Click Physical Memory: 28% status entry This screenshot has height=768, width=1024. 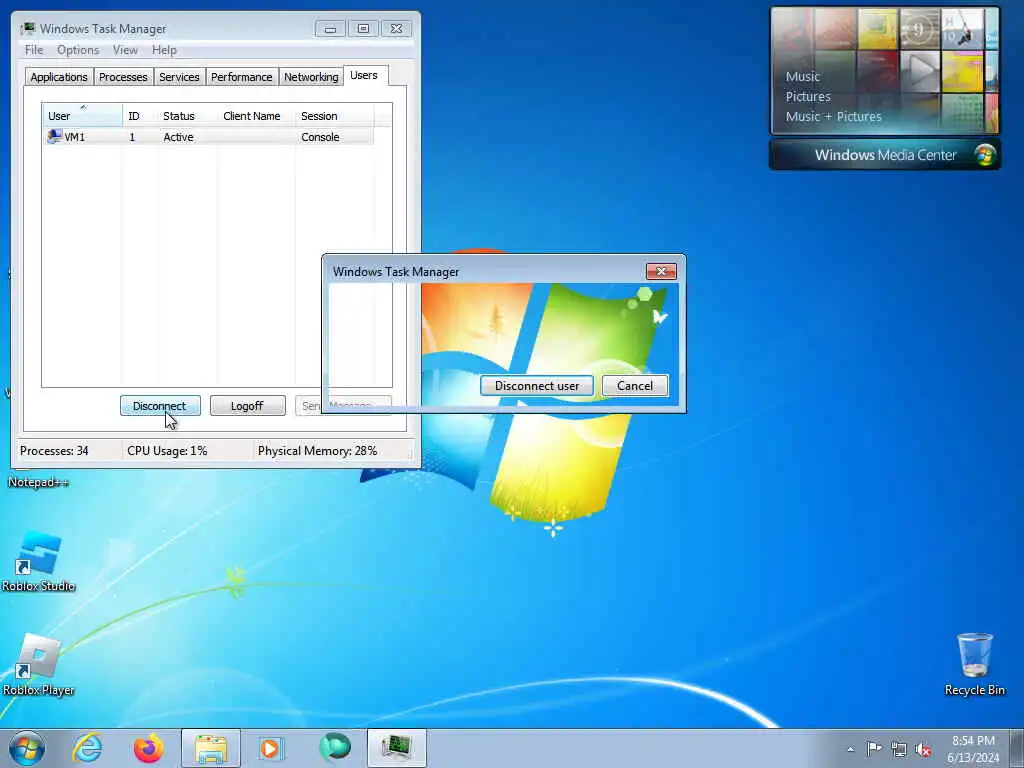coord(317,451)
